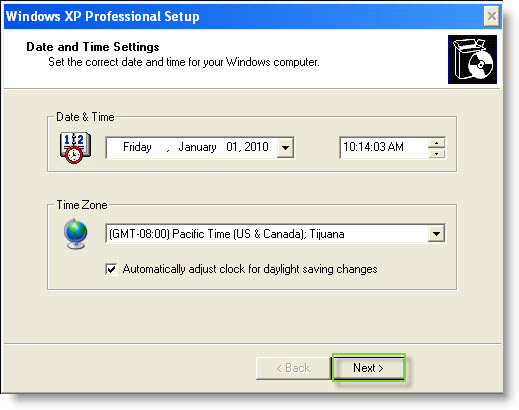Select the year 2010 in date field

[256, 147]
